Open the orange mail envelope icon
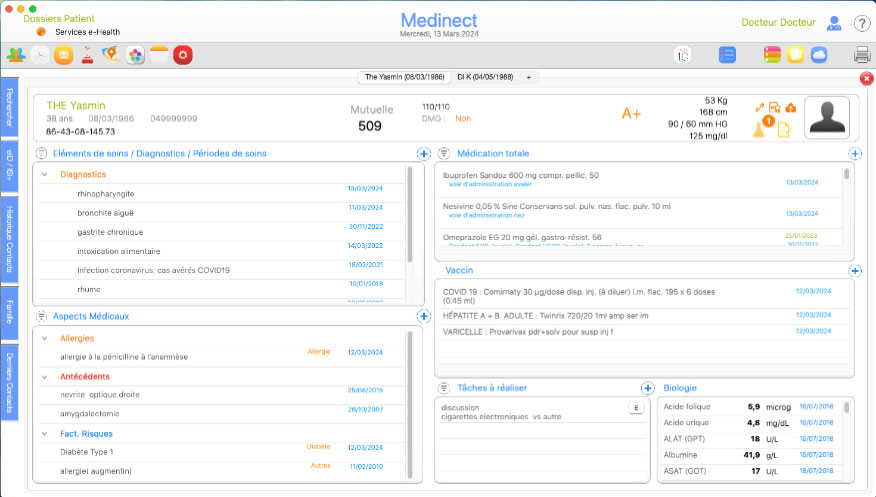The image size is (876, 497). click(63, 55)
